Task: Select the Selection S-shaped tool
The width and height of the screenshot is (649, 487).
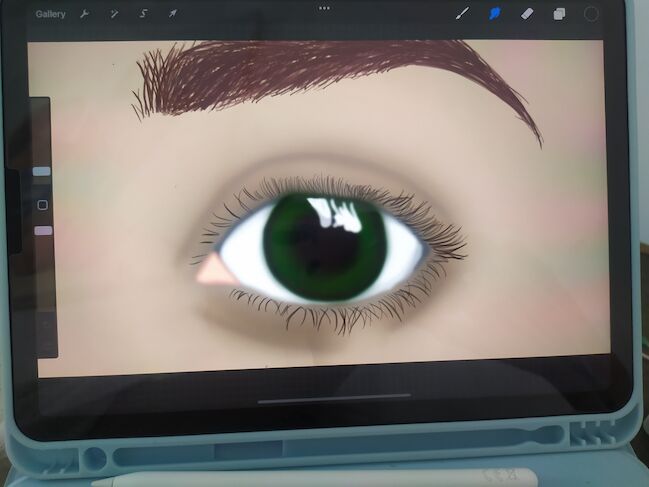Action: (x=143, y=14)
